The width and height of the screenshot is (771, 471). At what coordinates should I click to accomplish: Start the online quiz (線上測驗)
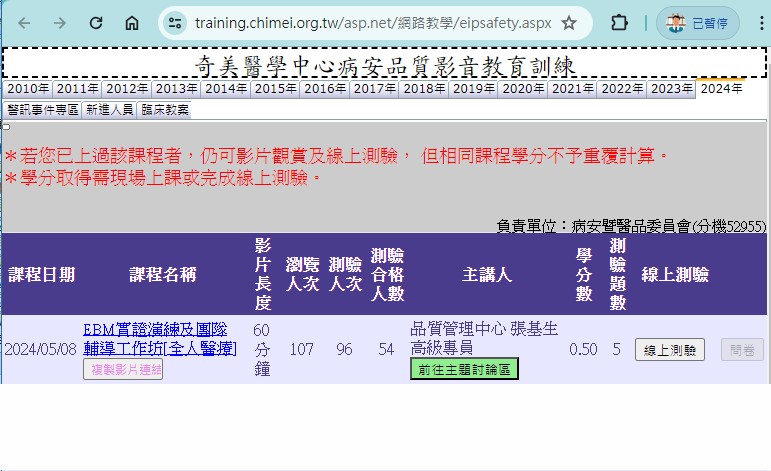coord(670,350)
